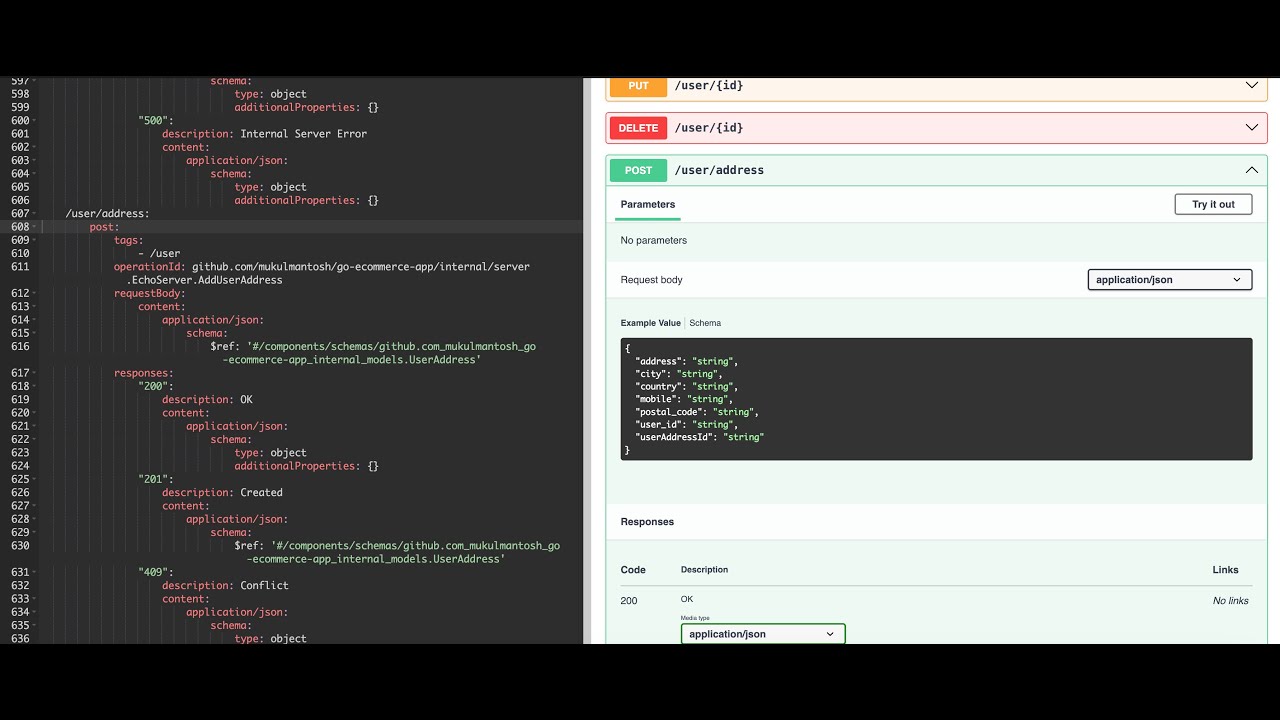Image resolution: width=1280 pixels, height=720 pixels.
Task: Click the red DELETE method badge
Action: 637,127
